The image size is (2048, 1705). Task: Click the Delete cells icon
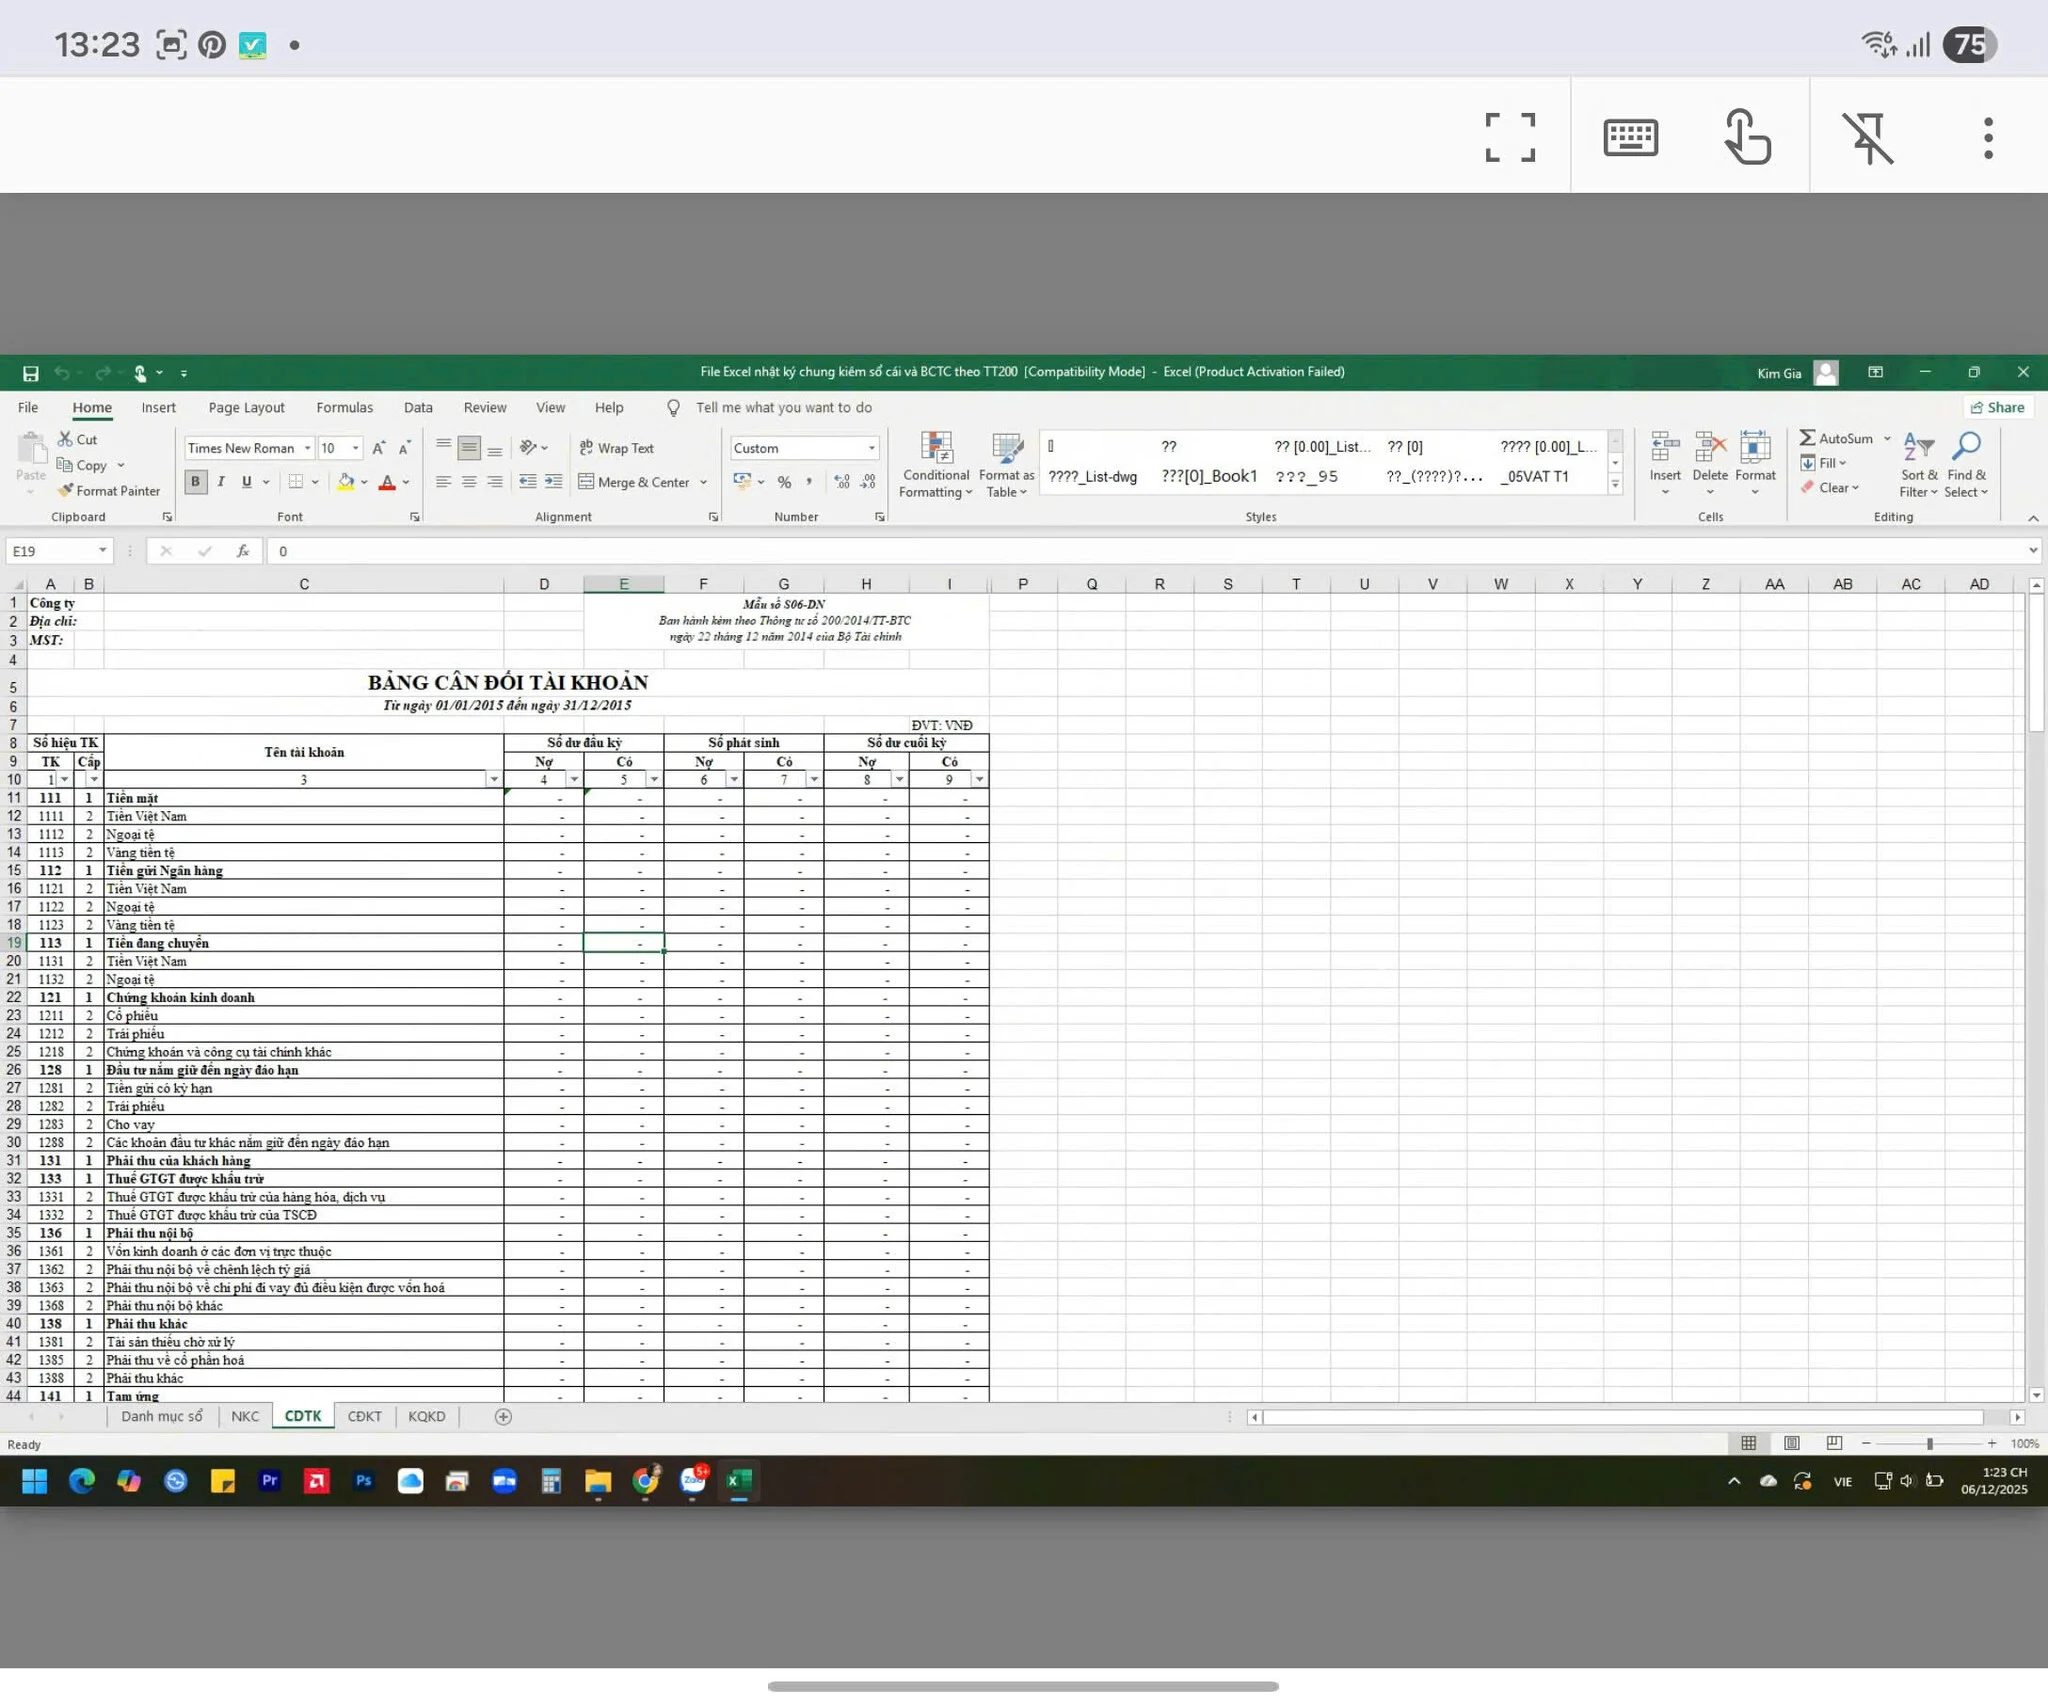pos(1710,447)
